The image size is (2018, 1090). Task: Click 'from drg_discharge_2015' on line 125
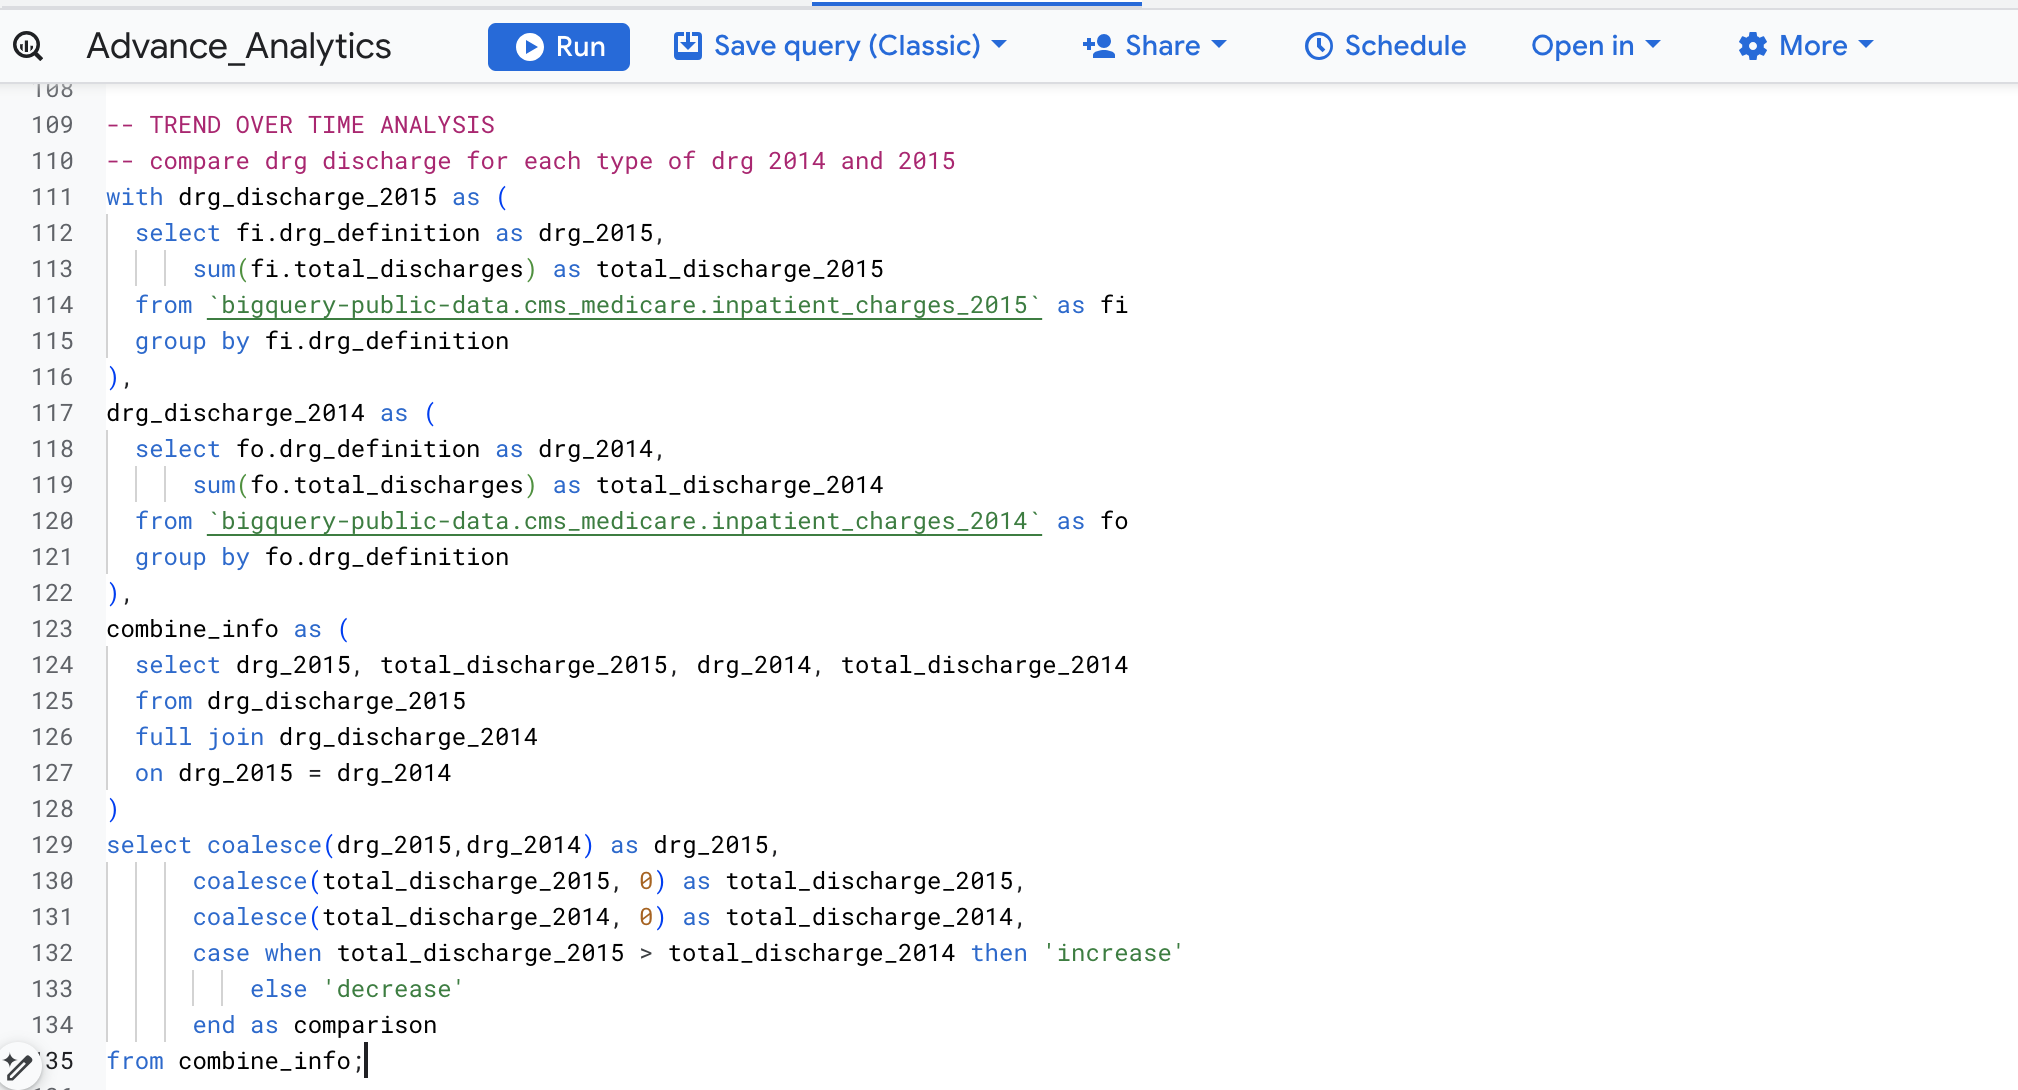coord(301,701)
